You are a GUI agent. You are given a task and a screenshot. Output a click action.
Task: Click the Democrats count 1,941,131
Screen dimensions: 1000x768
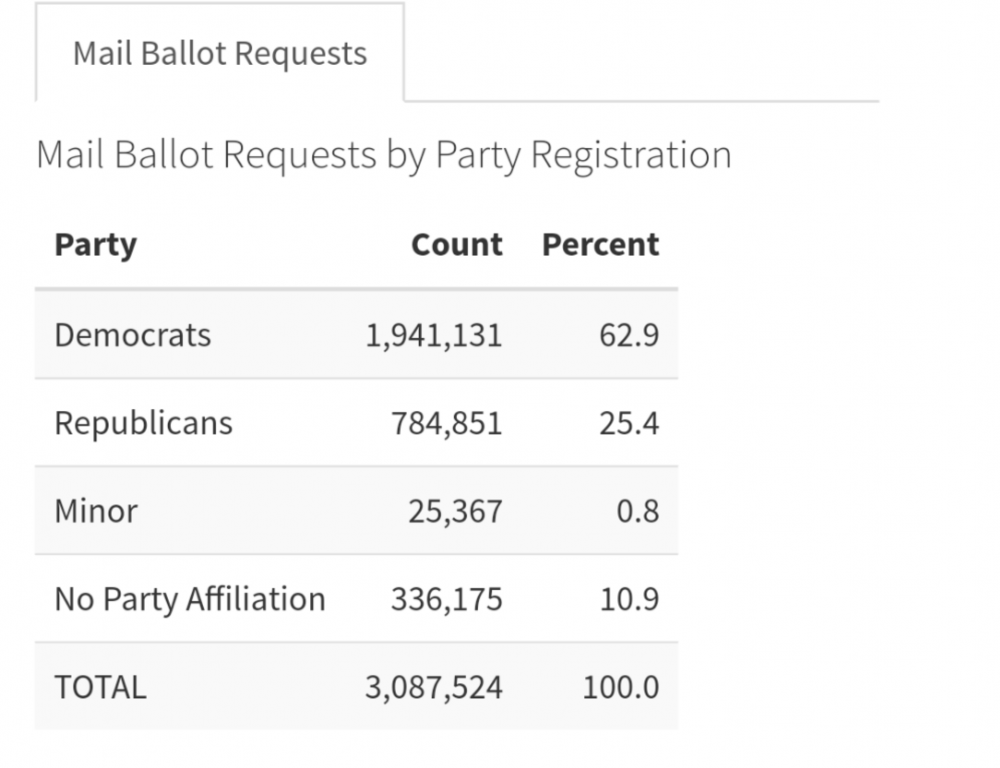(434, 335)
